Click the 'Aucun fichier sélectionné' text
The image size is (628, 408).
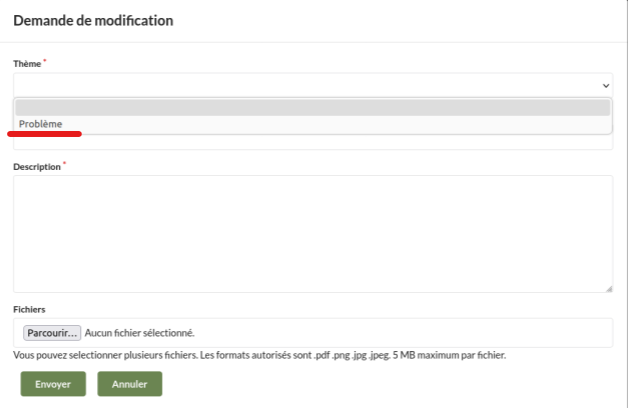point(139,333)
